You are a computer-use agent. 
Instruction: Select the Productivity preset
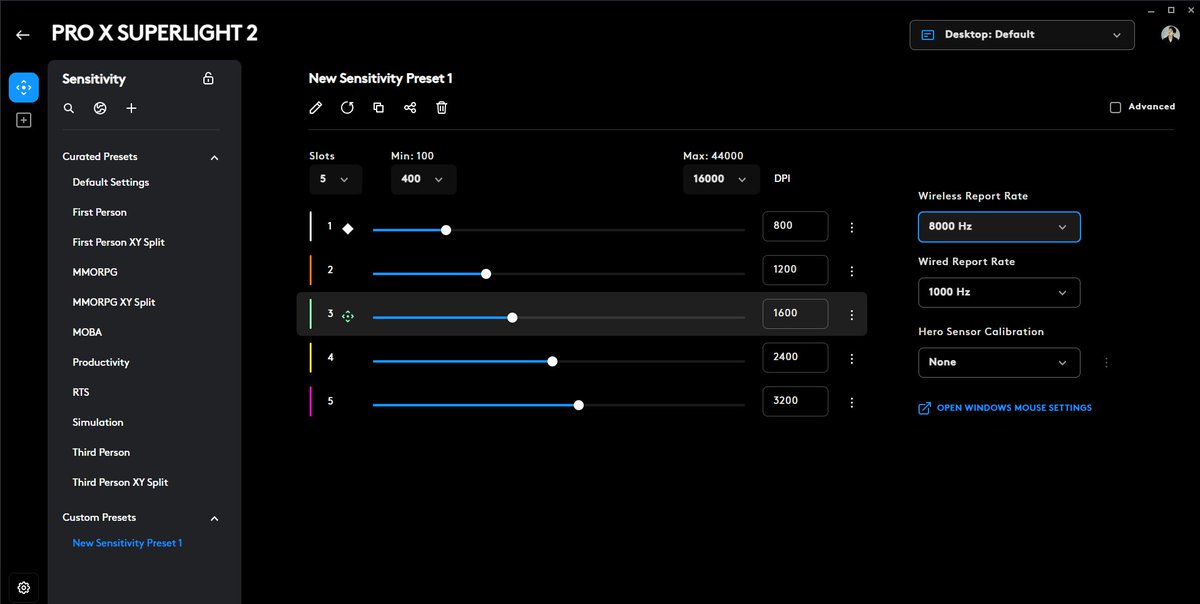(101, 363)
